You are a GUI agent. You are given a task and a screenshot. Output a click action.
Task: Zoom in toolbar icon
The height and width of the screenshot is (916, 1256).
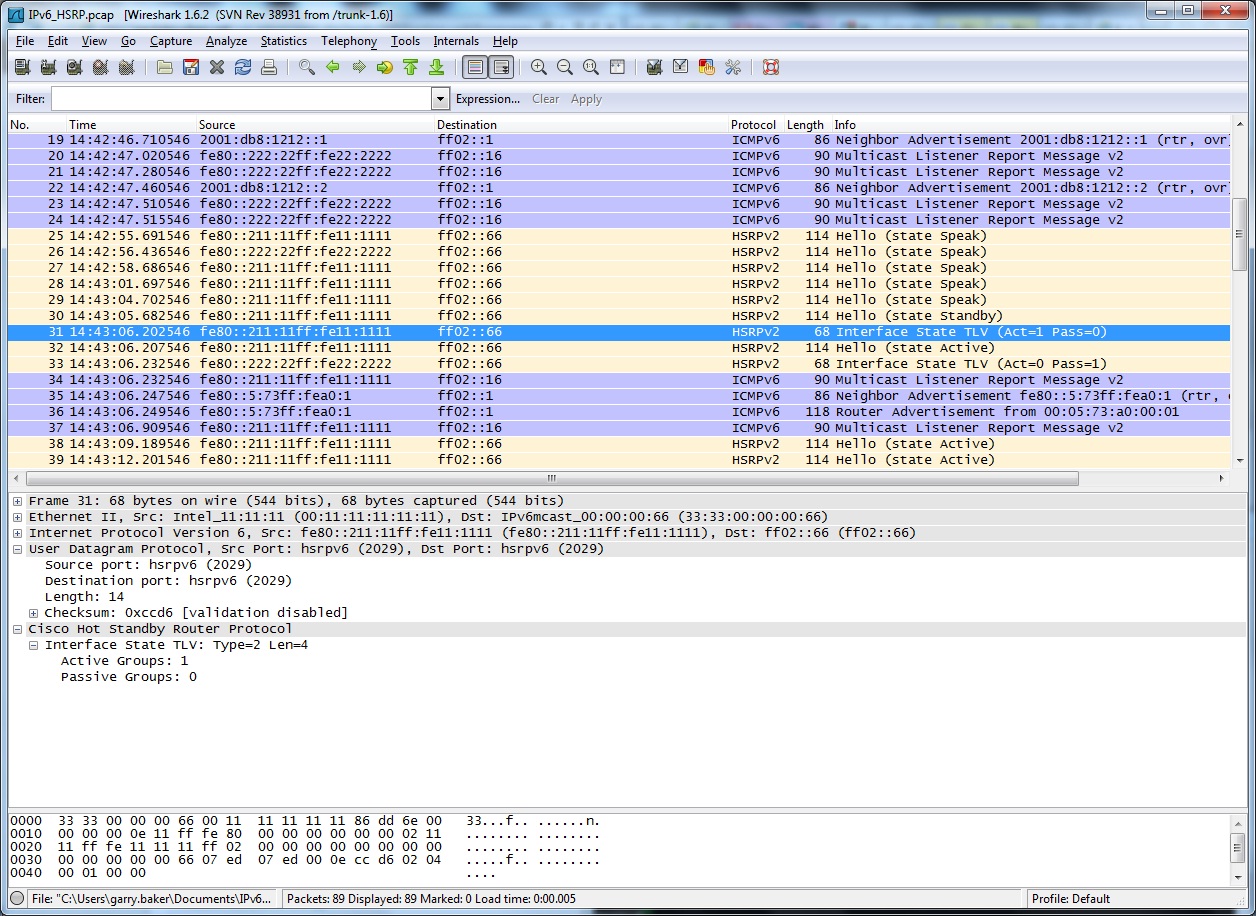(539, 67)
